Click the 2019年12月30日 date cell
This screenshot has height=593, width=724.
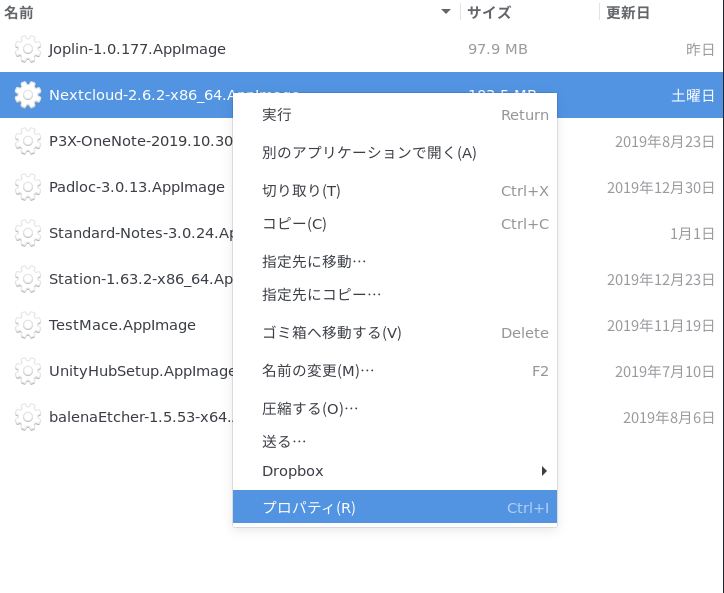[661, 188]
